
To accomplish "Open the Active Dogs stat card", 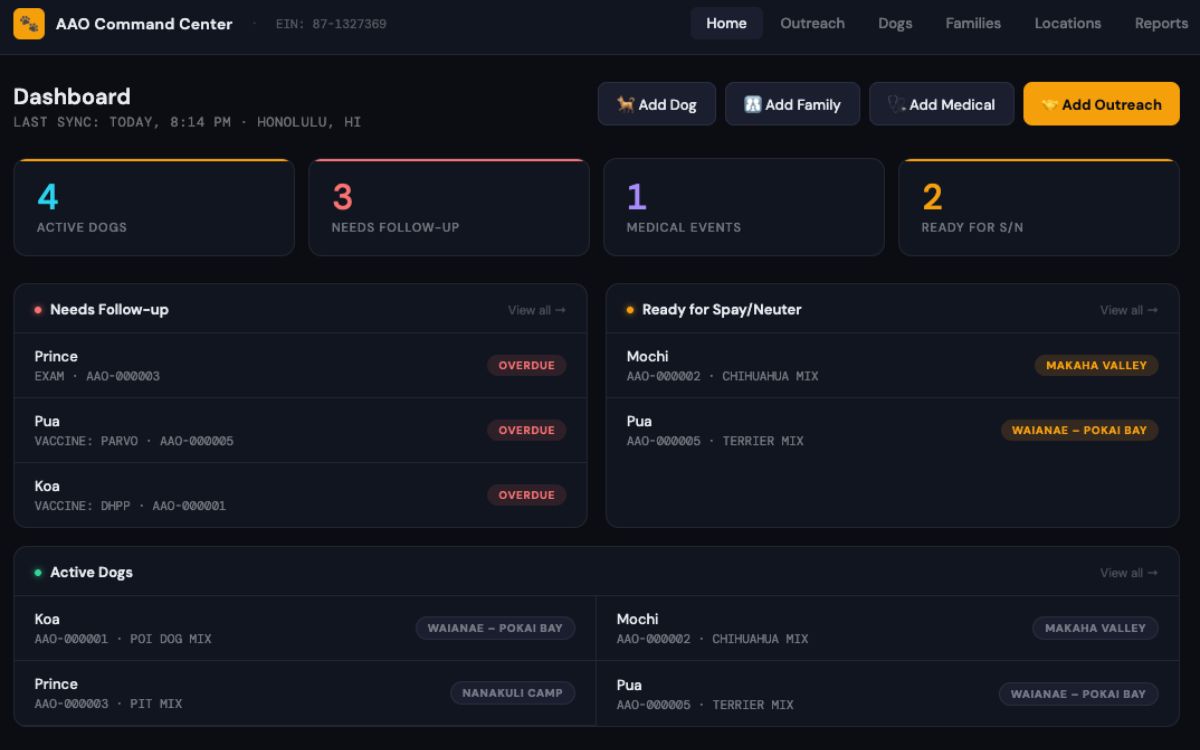I will (154, 208).
